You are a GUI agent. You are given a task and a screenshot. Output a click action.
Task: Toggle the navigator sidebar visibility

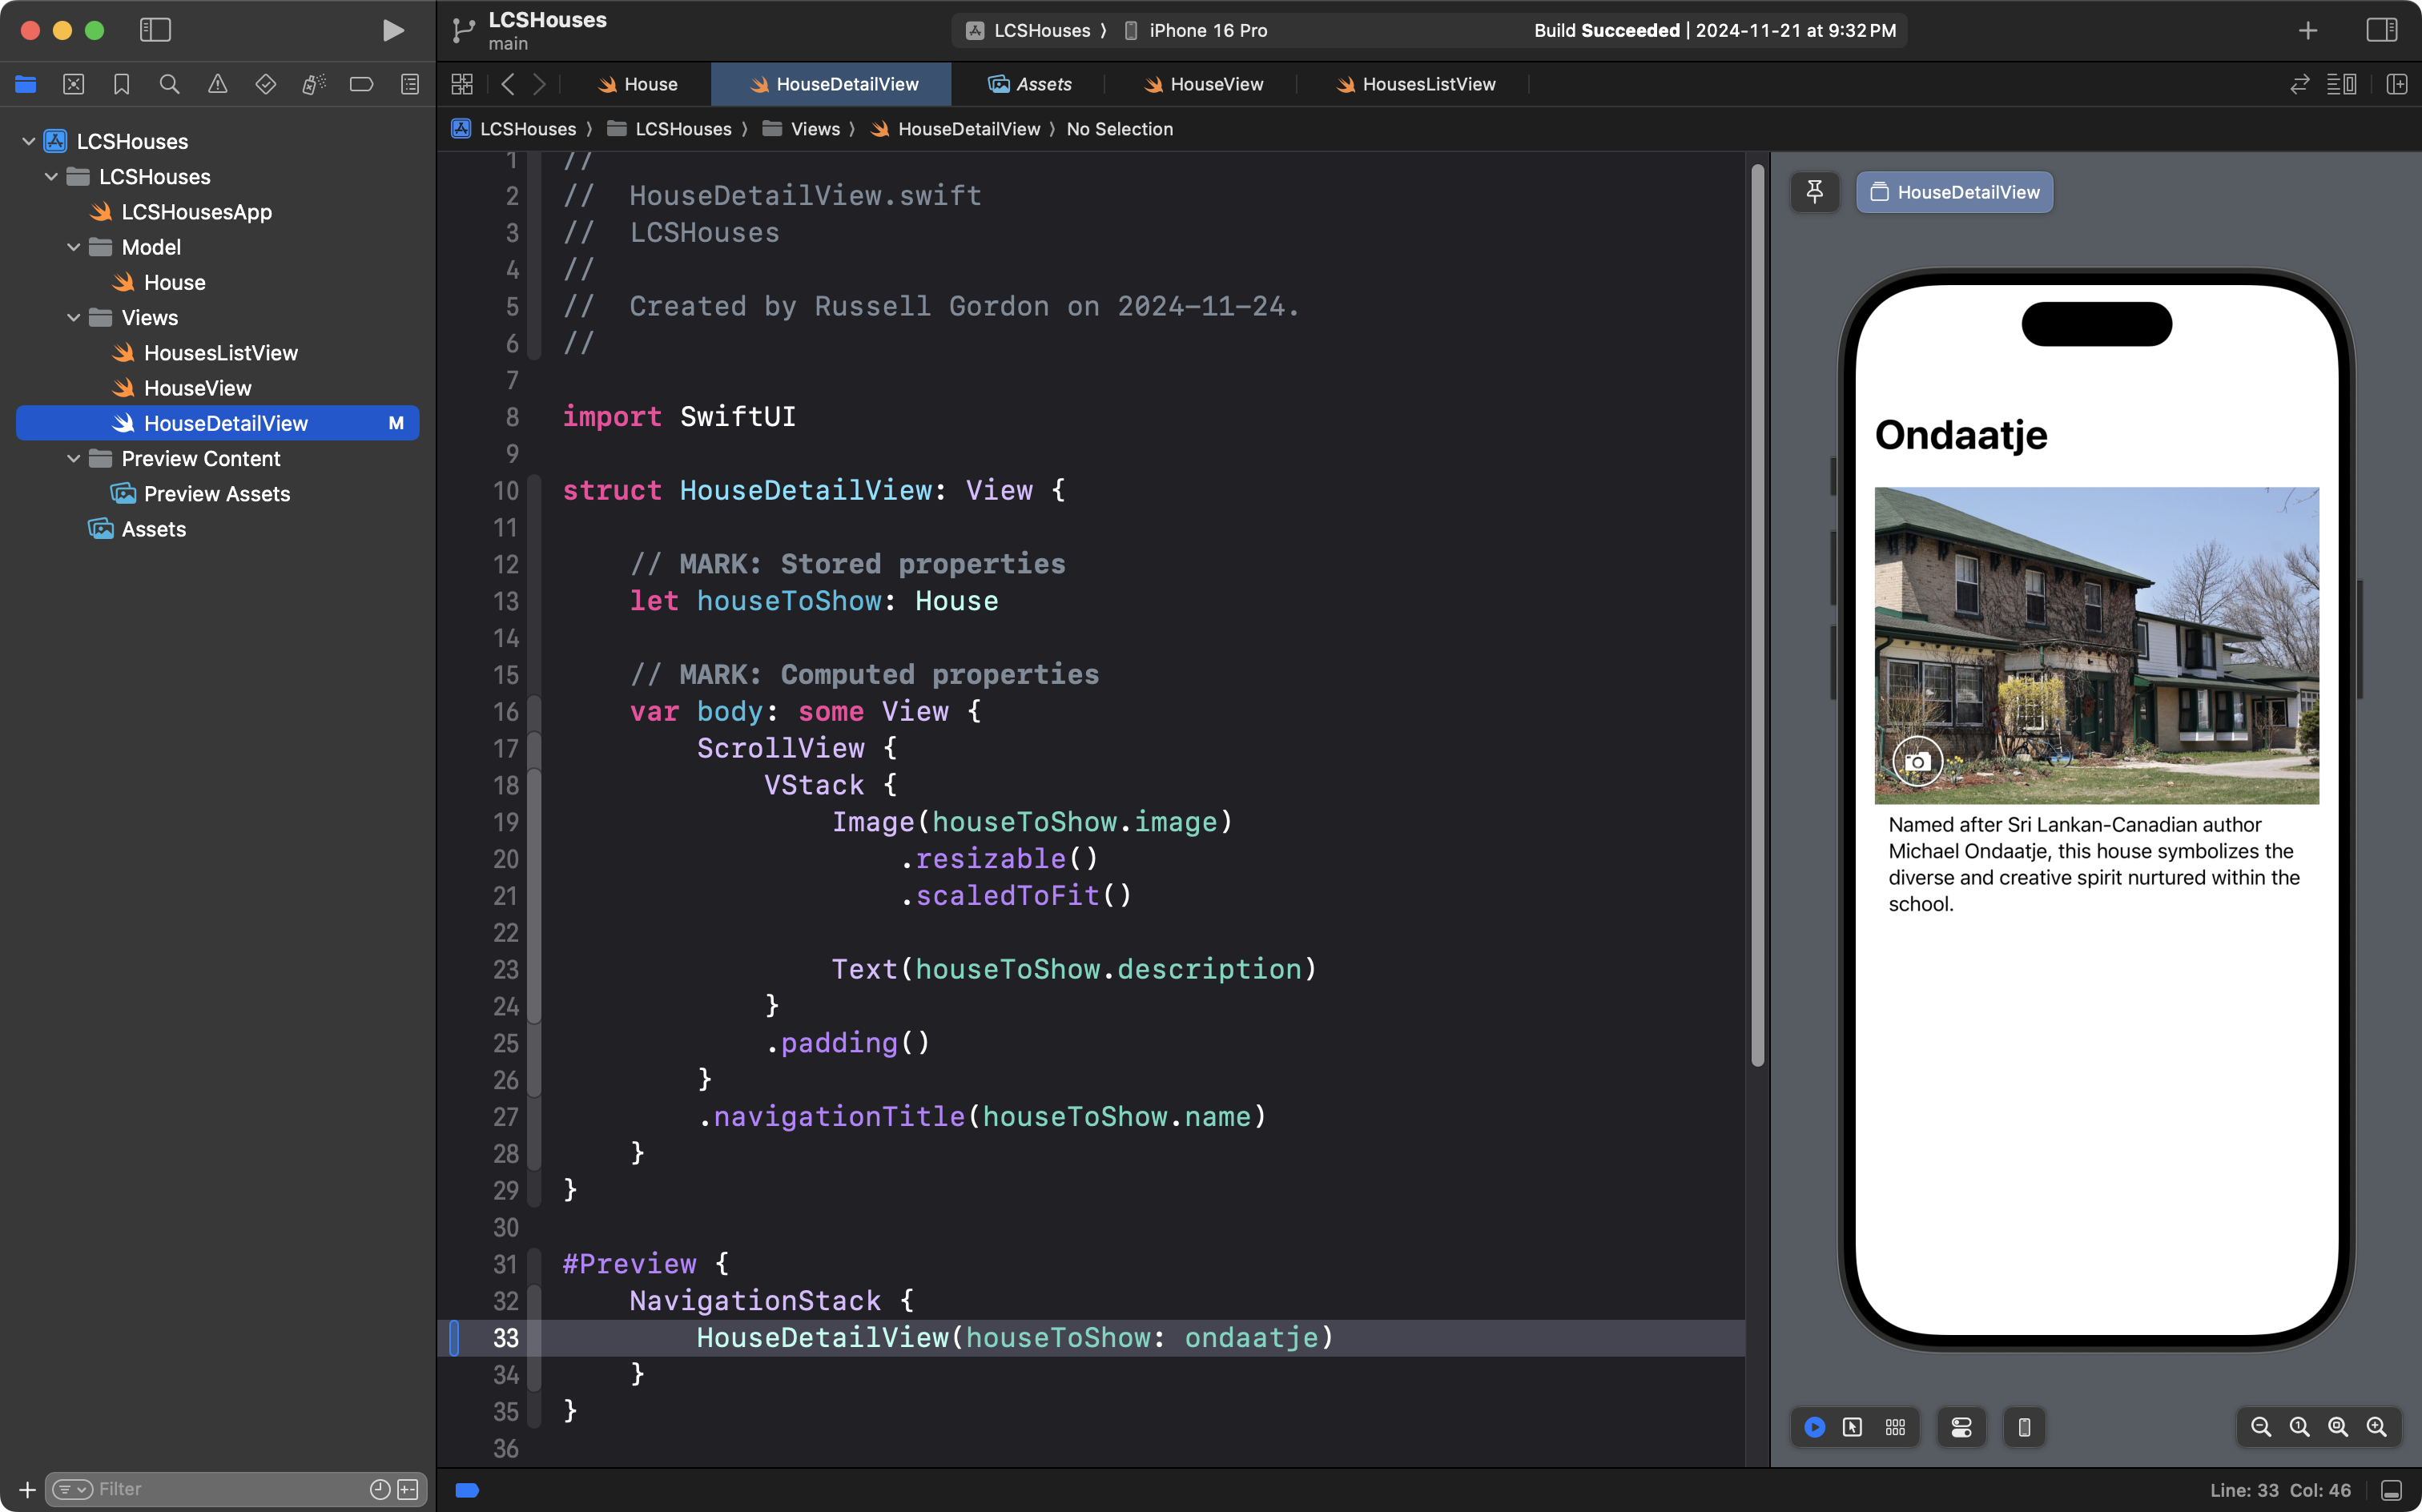point(155,30)
